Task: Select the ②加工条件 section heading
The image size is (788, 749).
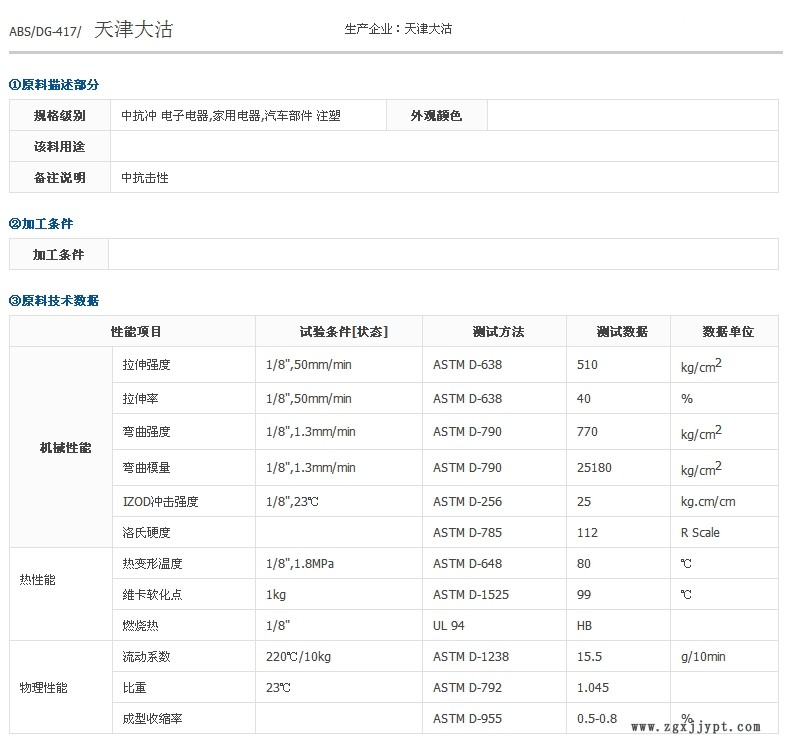Action: [x=41, y=224]
